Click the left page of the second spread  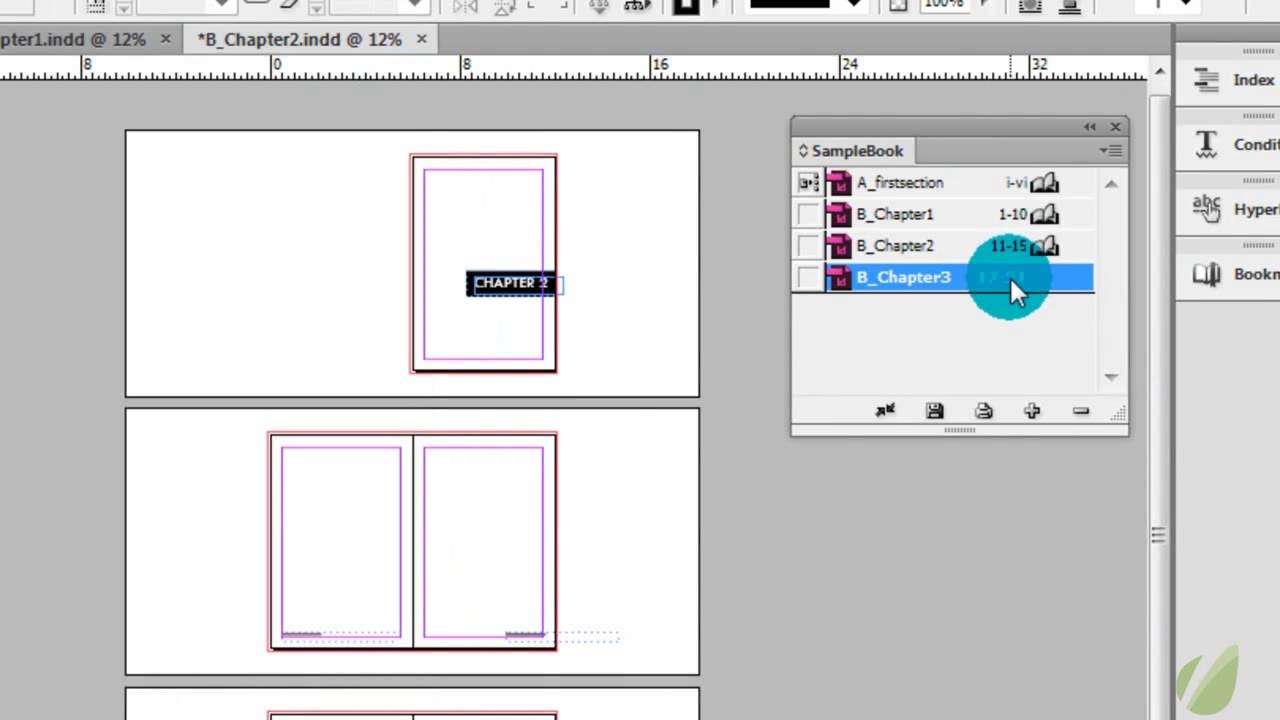pyautogui.click(x=341, y=542)
